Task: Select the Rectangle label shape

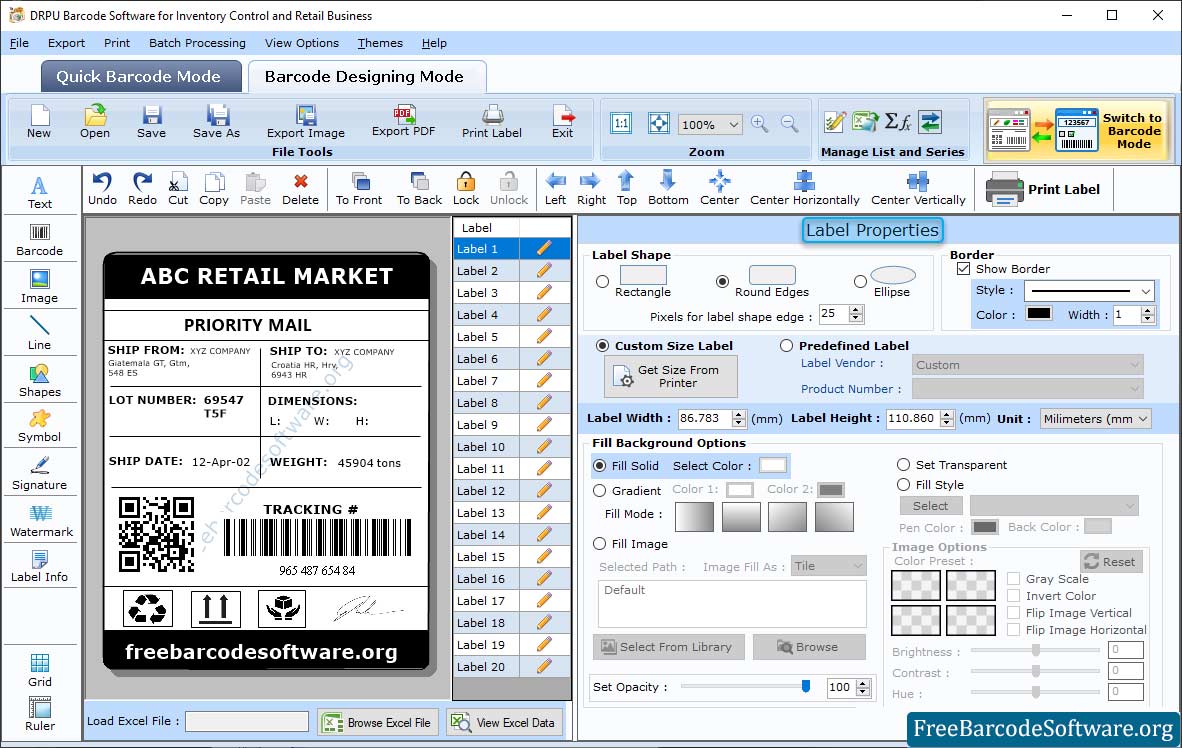Action: 602,281
